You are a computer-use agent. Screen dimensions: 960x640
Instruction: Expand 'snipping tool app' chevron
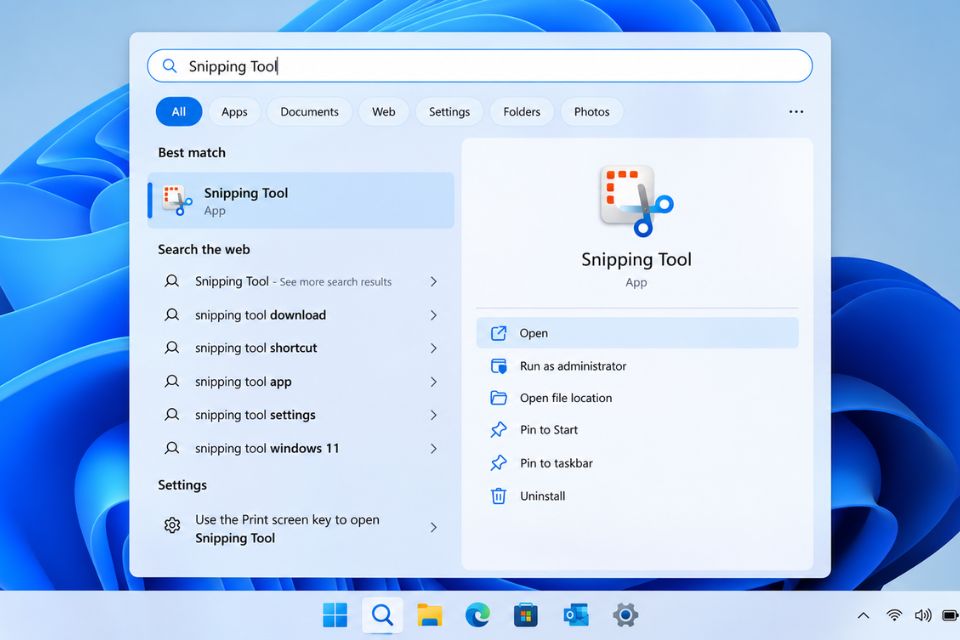click(x=433, y=382)
